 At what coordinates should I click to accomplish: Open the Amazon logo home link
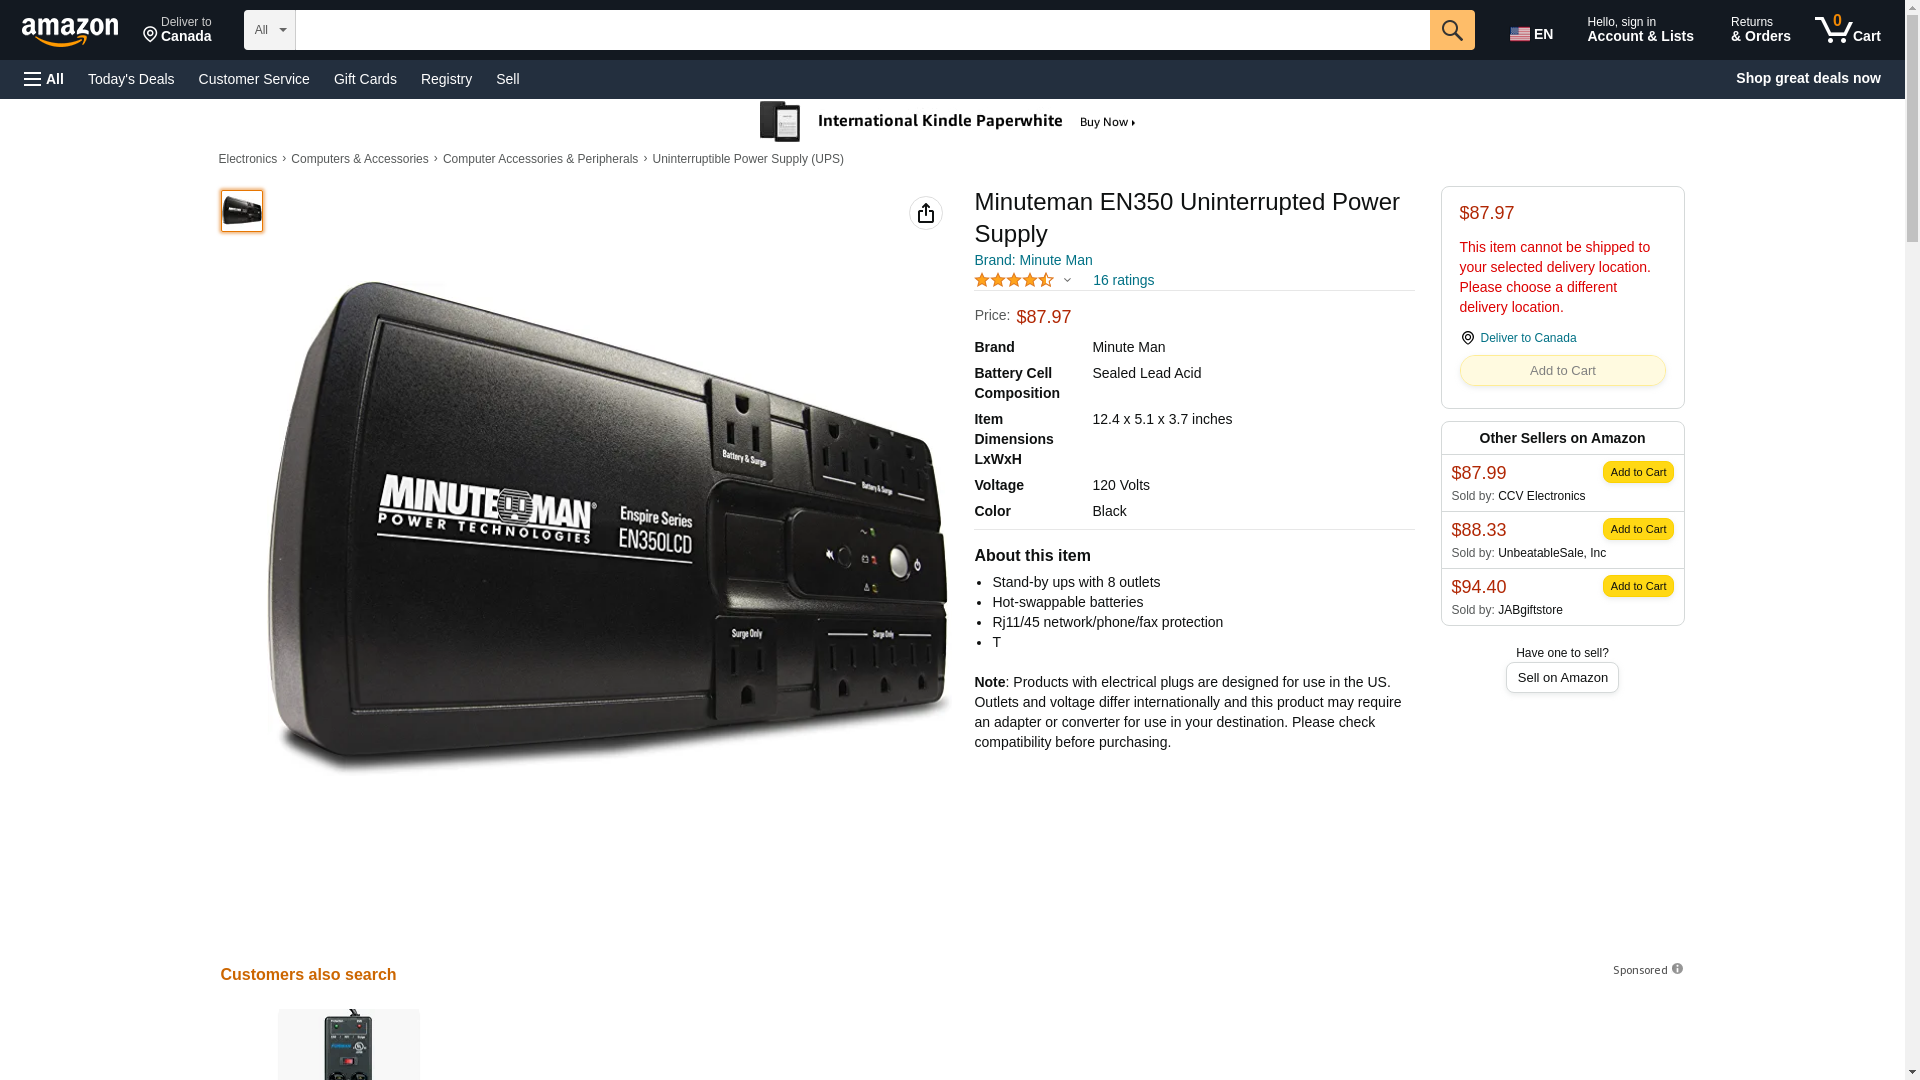(x=70, y=31)
